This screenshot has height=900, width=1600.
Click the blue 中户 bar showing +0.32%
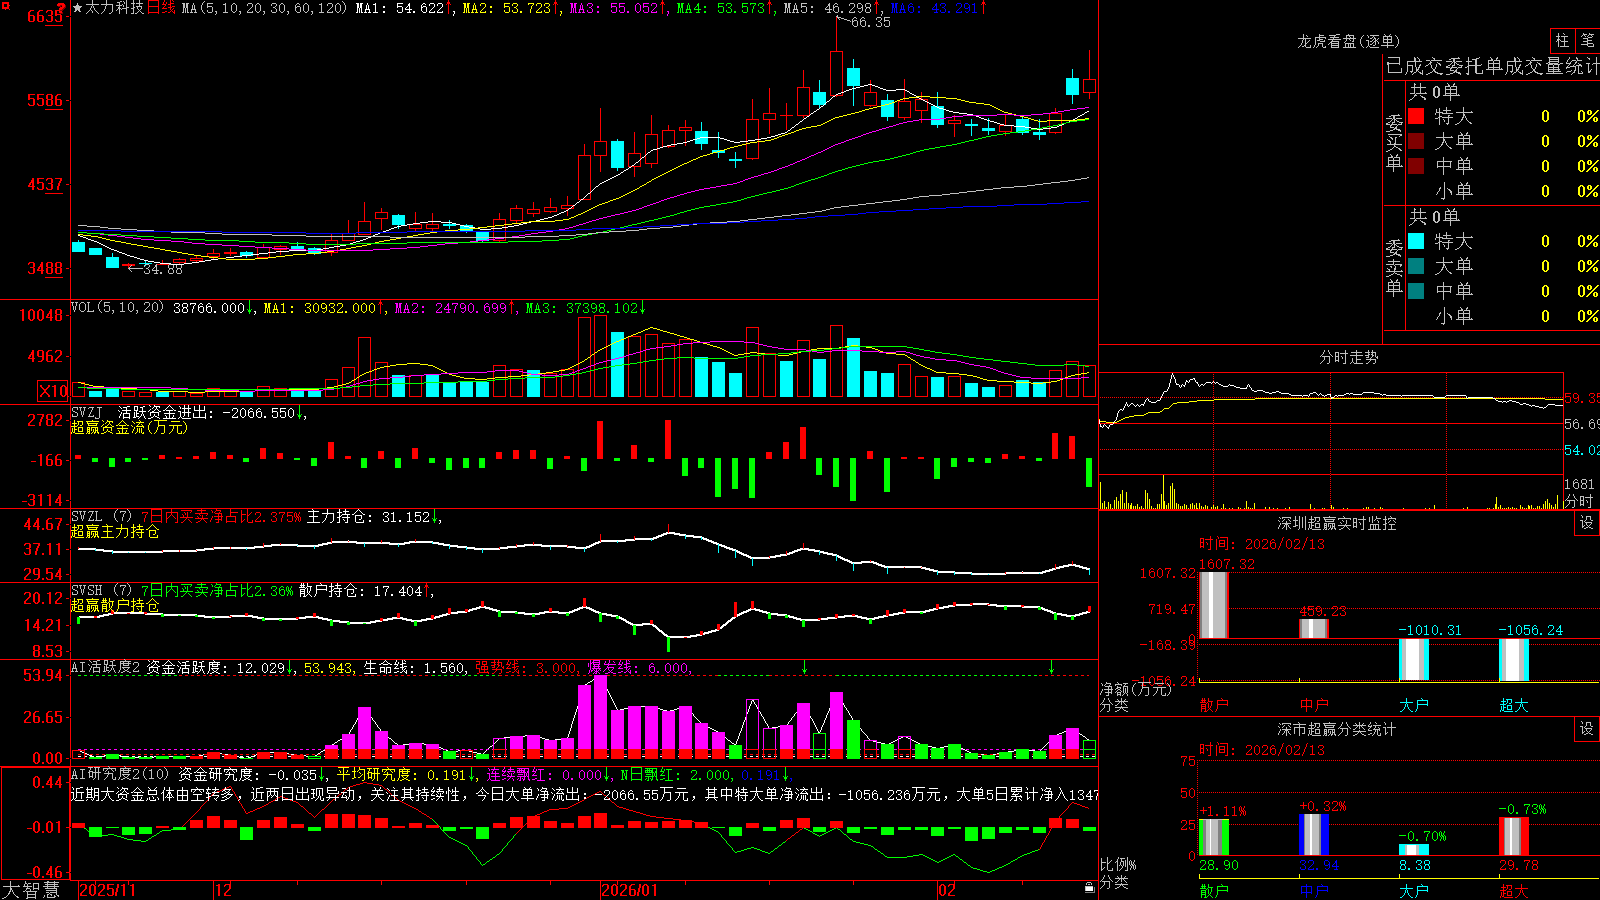(1313, 835)
